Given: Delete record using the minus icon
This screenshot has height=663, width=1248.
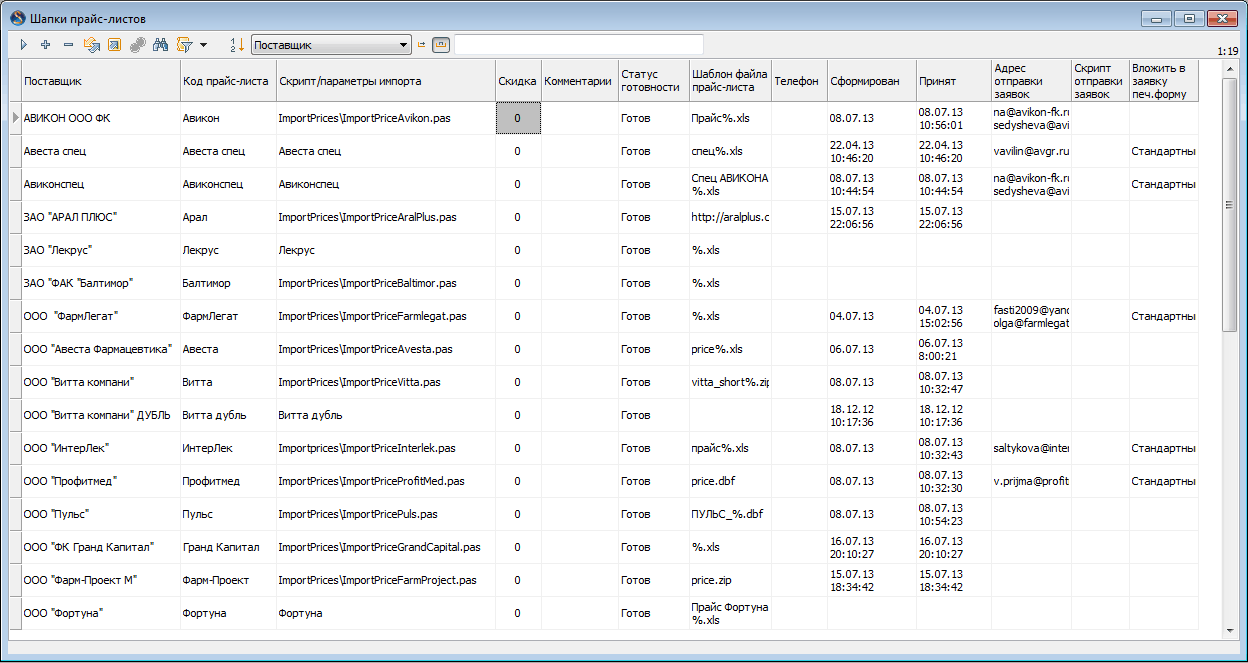Looking at the screenshot, I should [68, 45].
